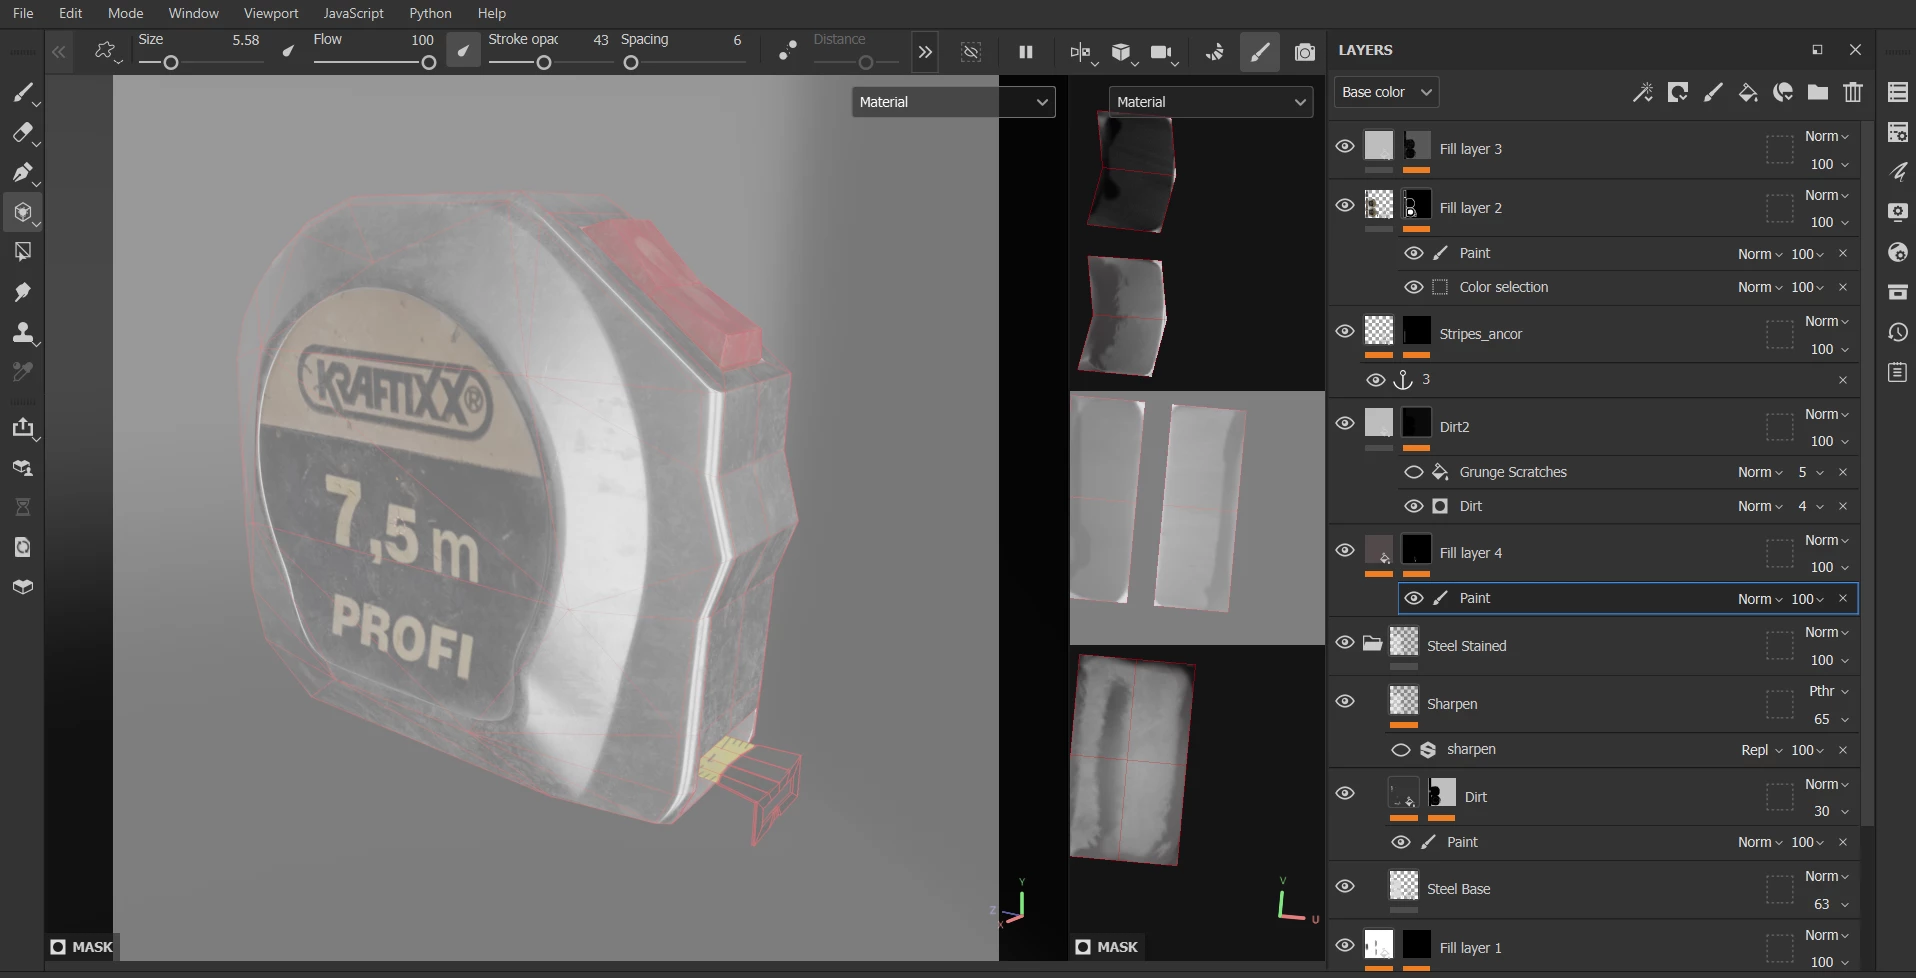Toggle visibility of Color selection effect
This screenshot has width=1916, height=978.
pyautogui.click(x=1413, y=287)
